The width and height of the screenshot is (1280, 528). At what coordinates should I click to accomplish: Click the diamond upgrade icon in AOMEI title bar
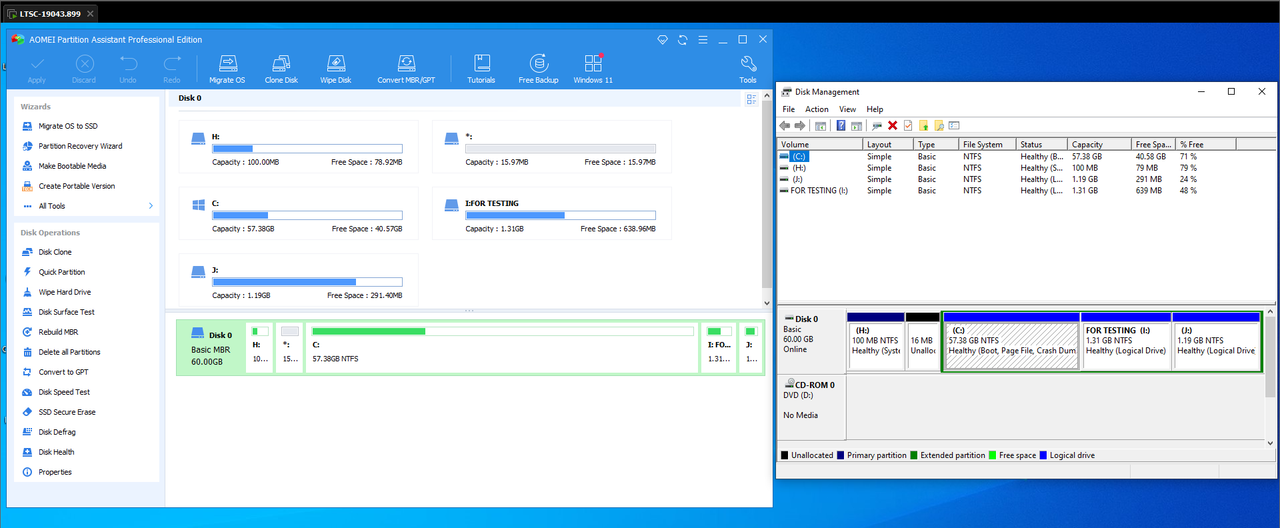point(662,39)
